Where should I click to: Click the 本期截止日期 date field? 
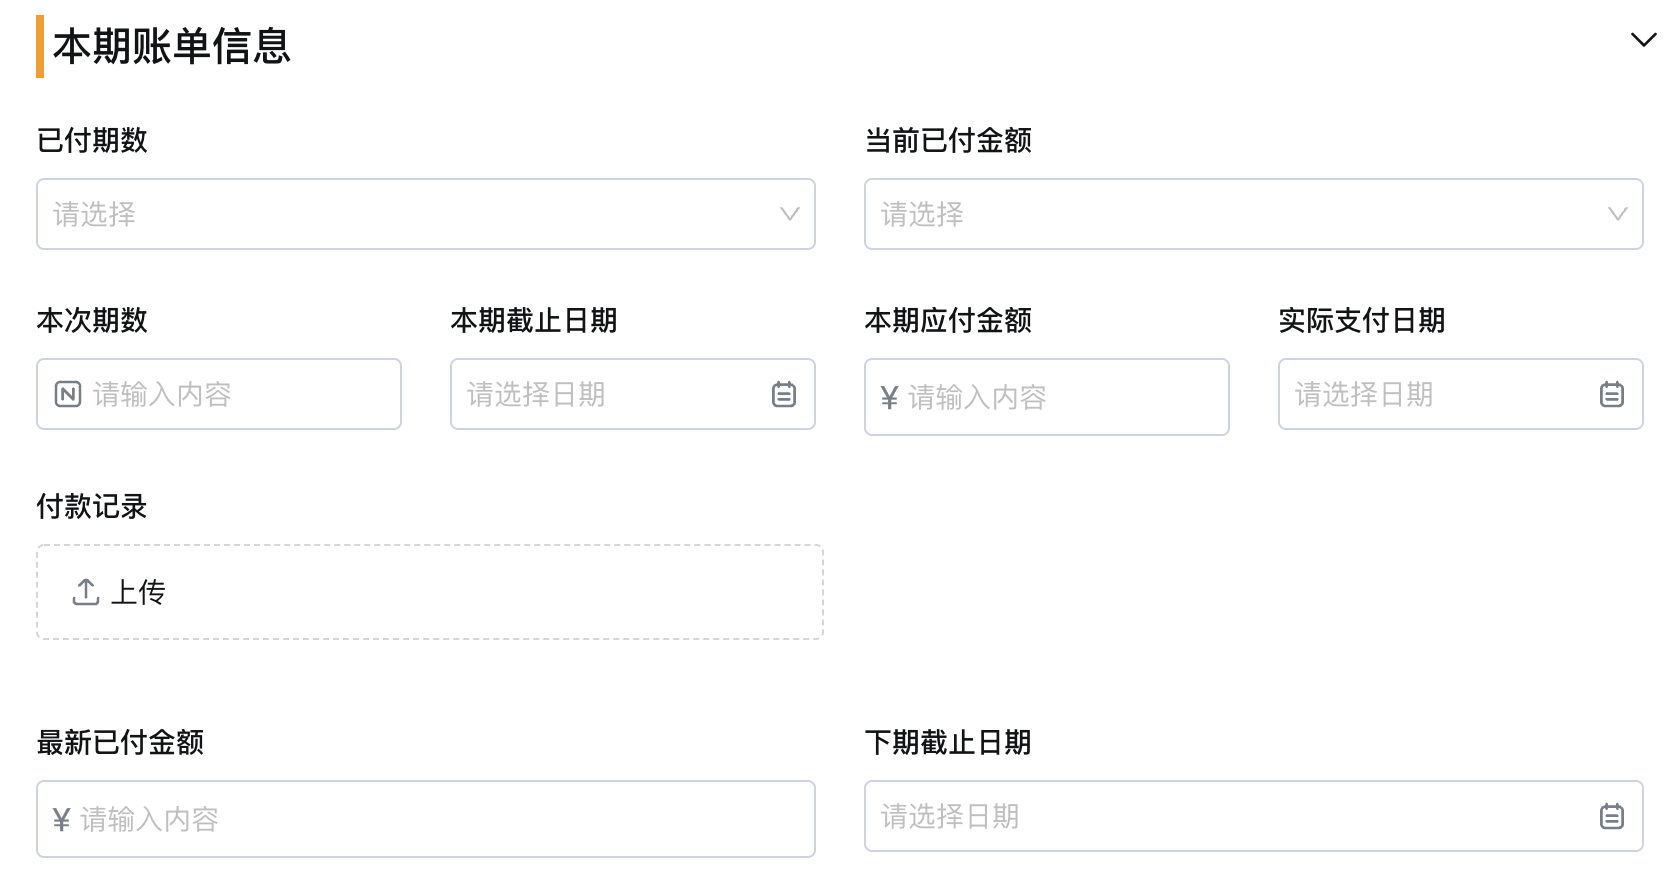633,394
